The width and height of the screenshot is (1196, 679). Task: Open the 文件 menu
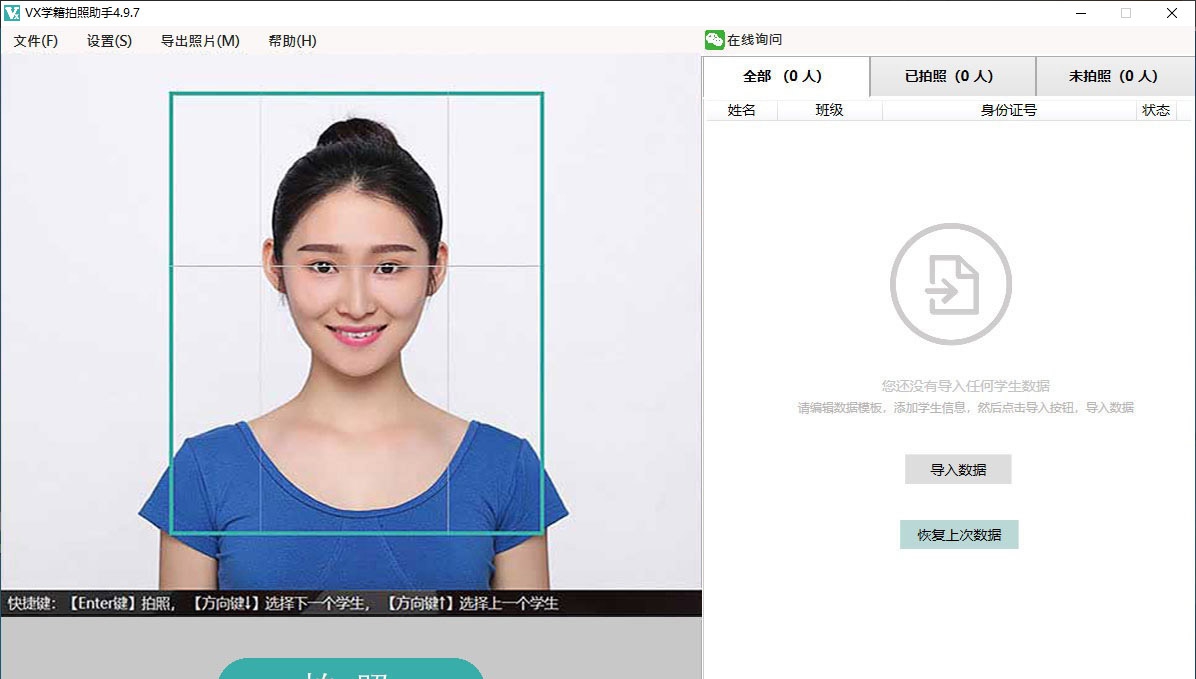coord(33,41)
